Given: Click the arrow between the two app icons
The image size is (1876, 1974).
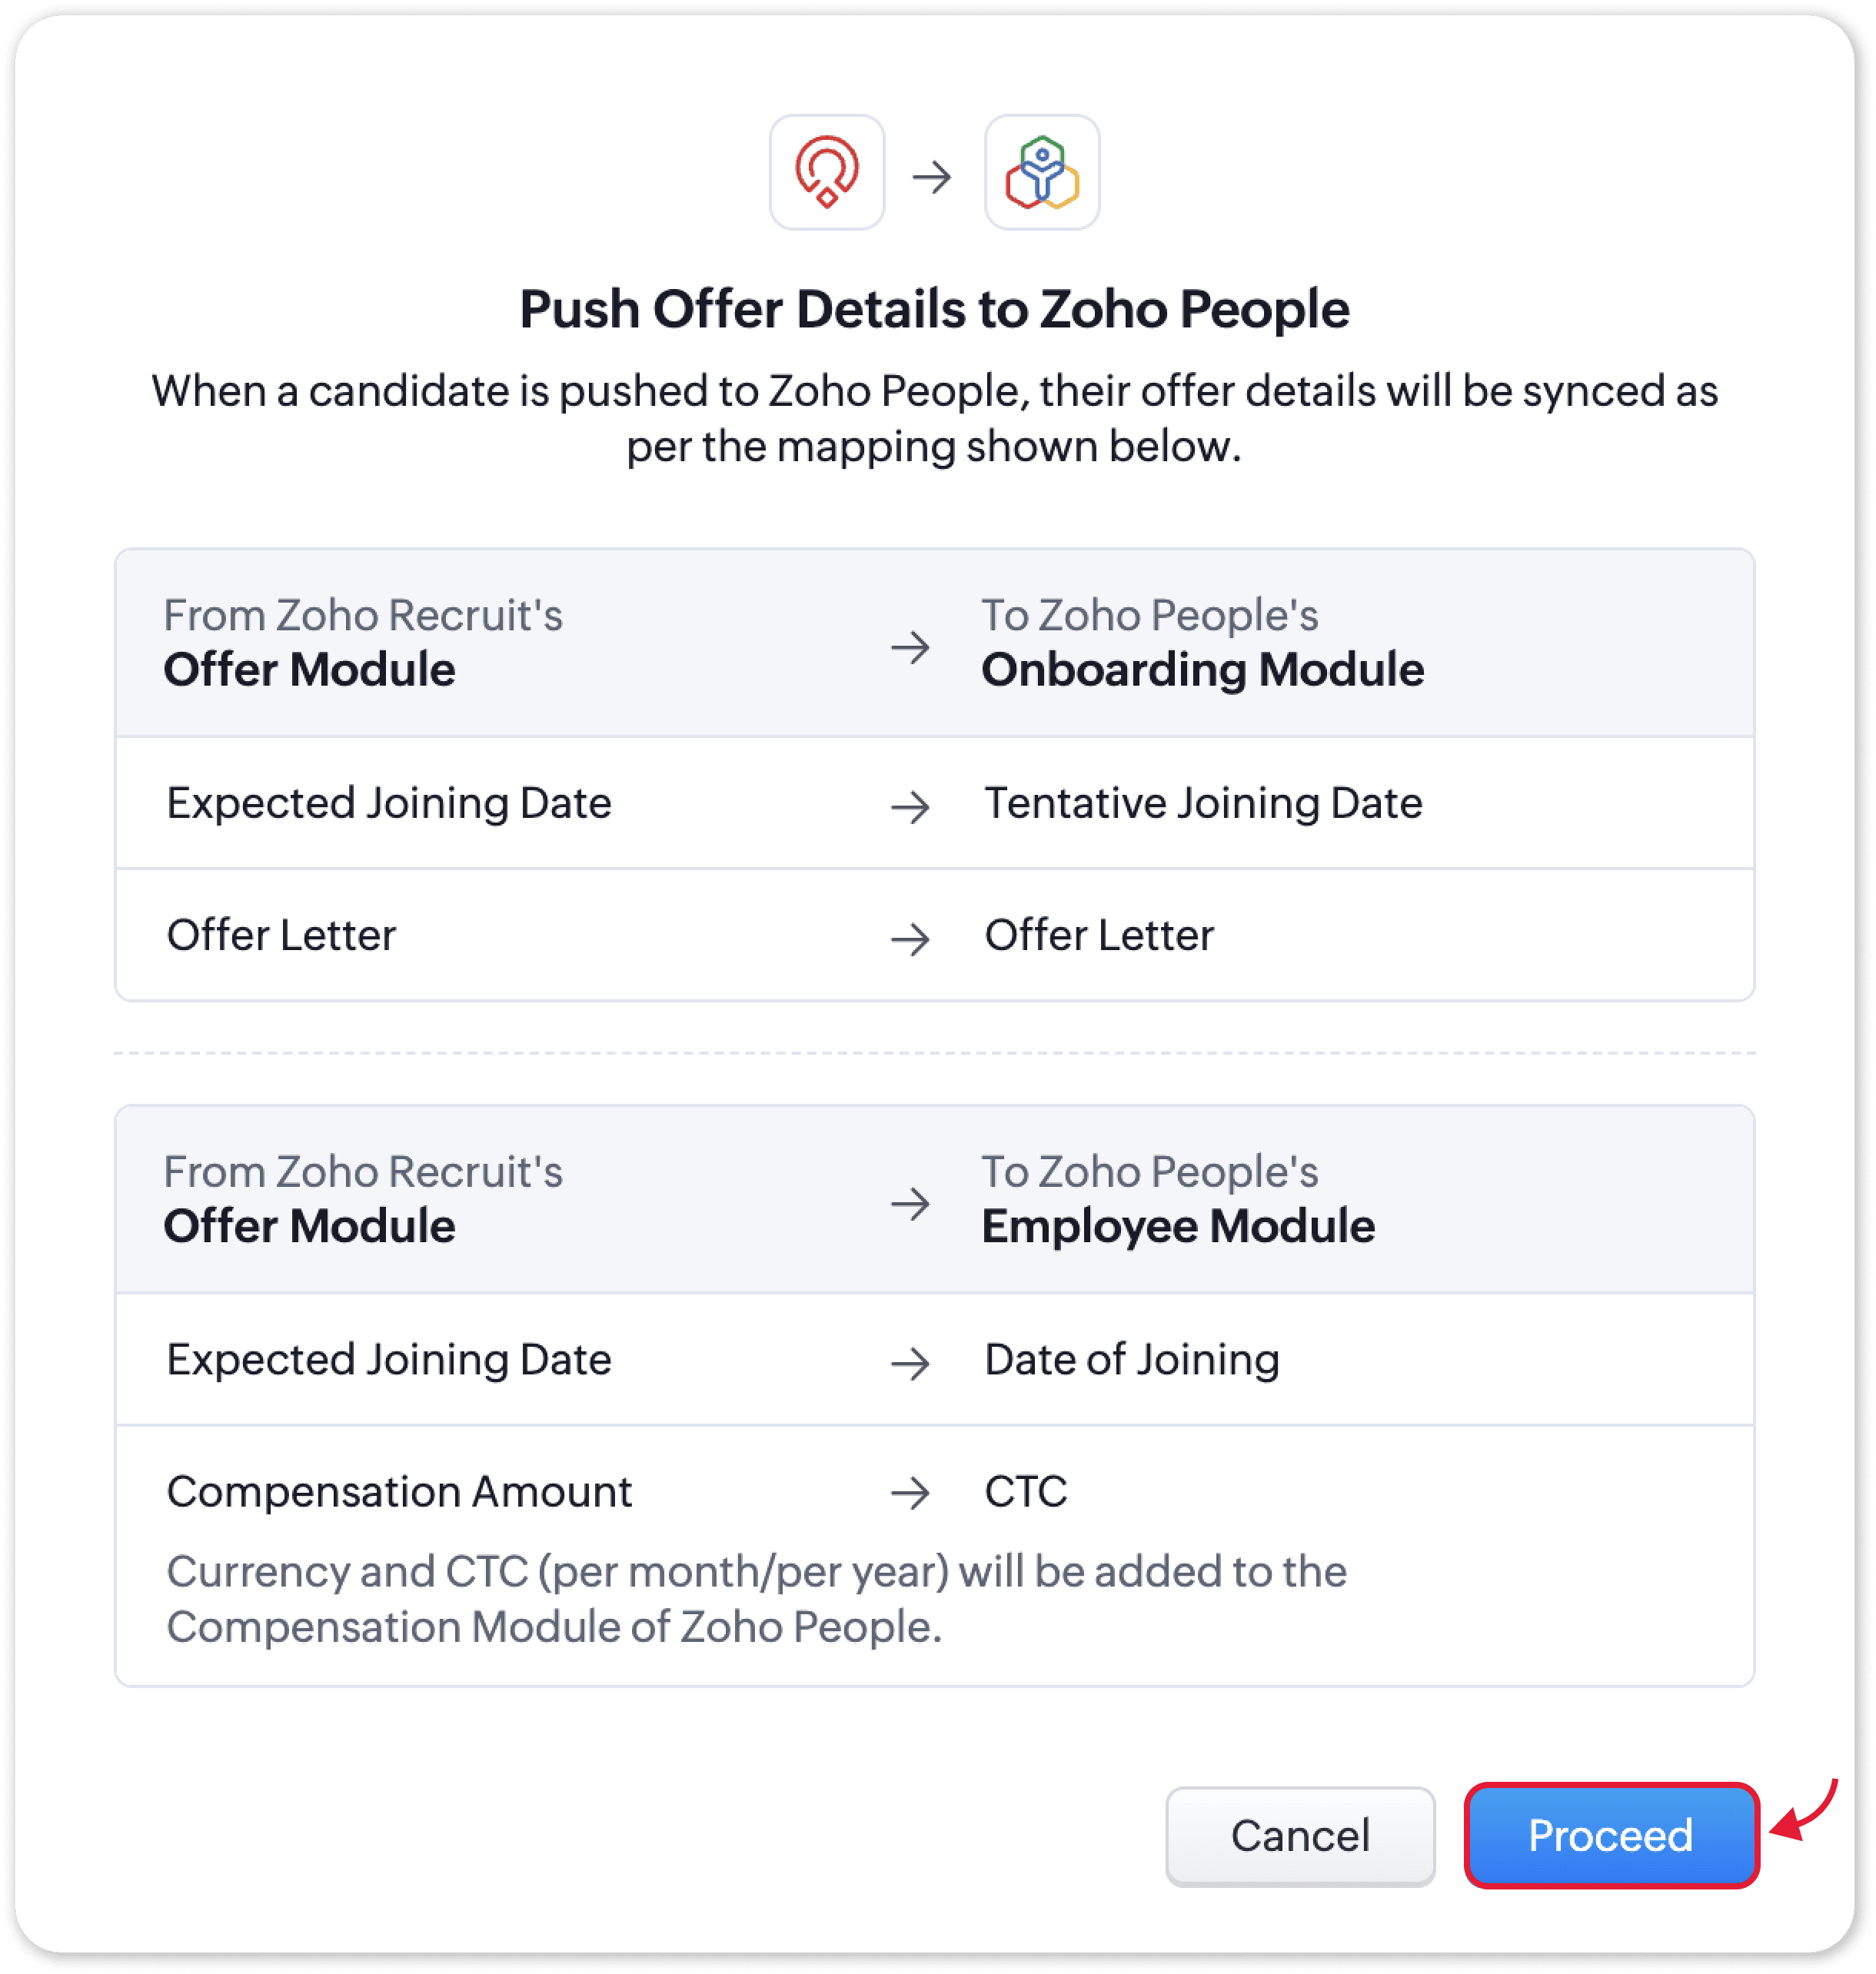Looking at the screenshot, I should [932, 178].
